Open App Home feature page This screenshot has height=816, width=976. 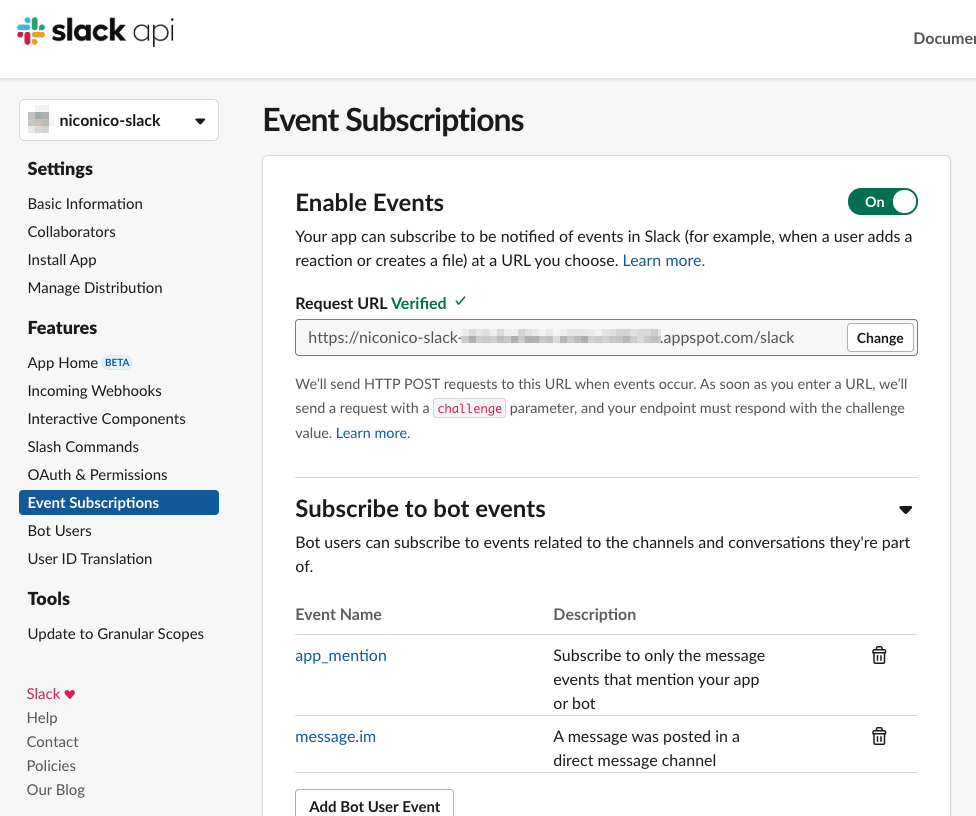[x=63, y=363]
